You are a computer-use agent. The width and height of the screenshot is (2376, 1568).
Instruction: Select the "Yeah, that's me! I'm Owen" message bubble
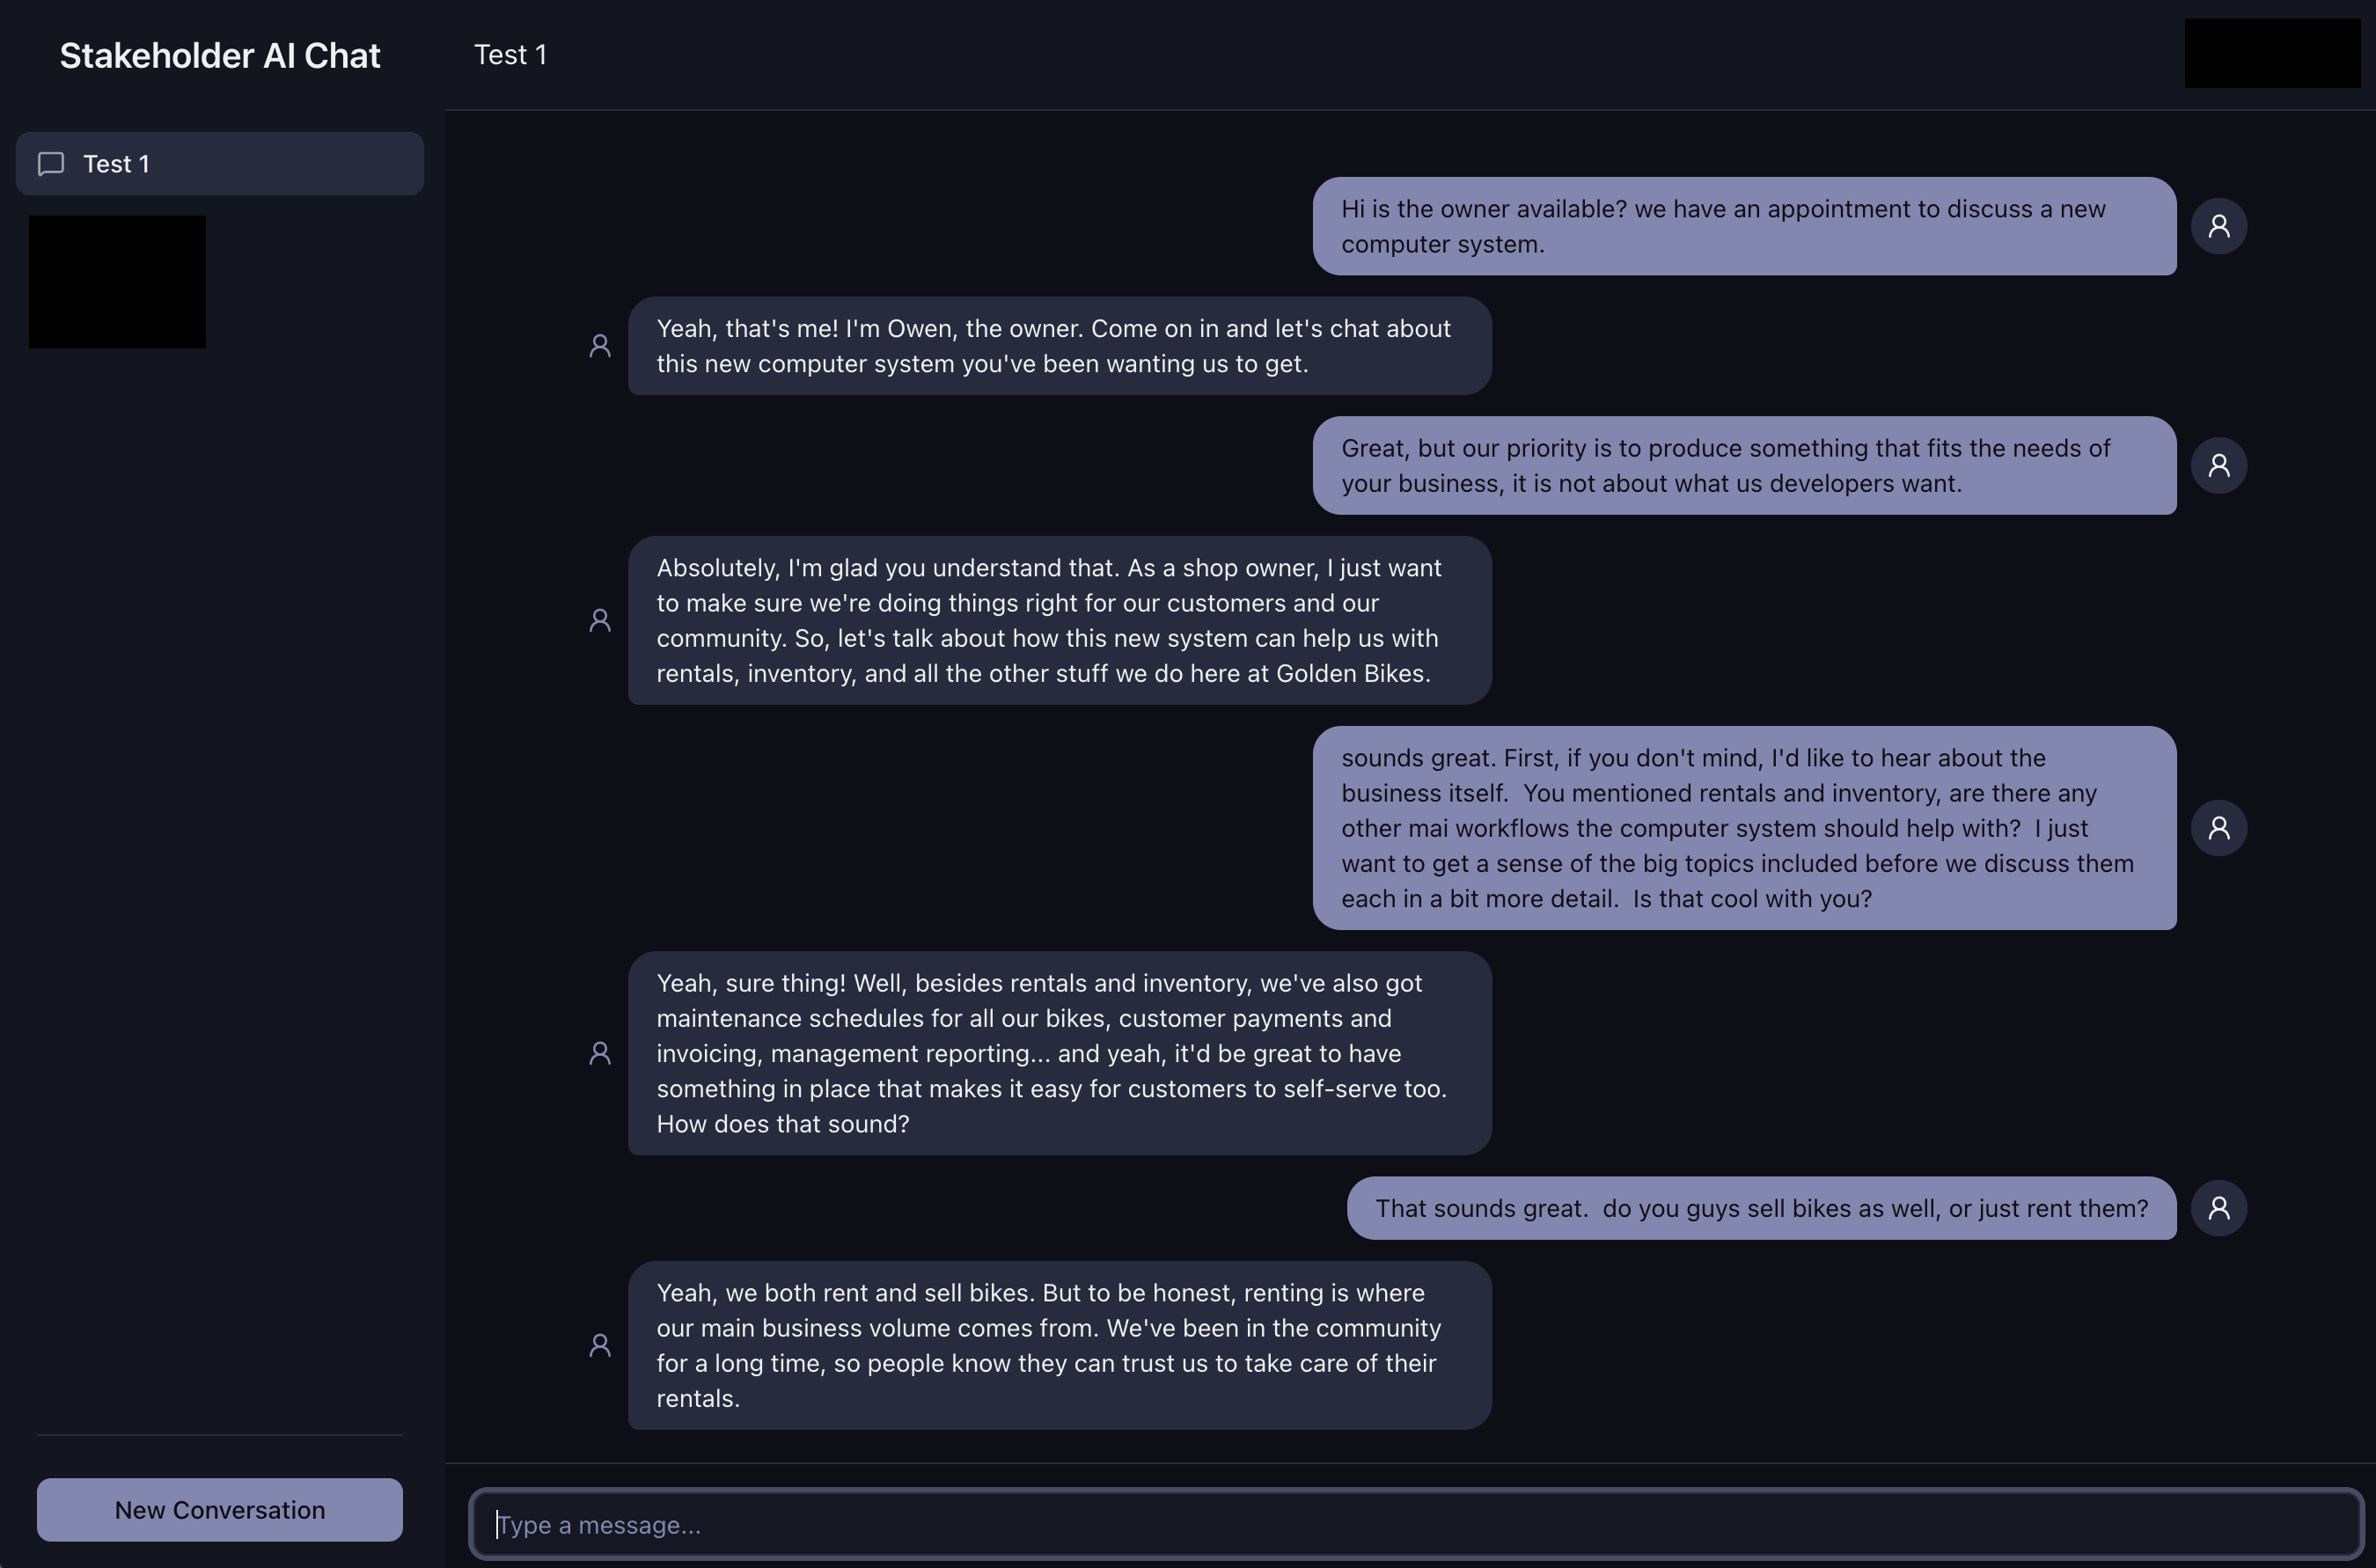(1059, 346)
